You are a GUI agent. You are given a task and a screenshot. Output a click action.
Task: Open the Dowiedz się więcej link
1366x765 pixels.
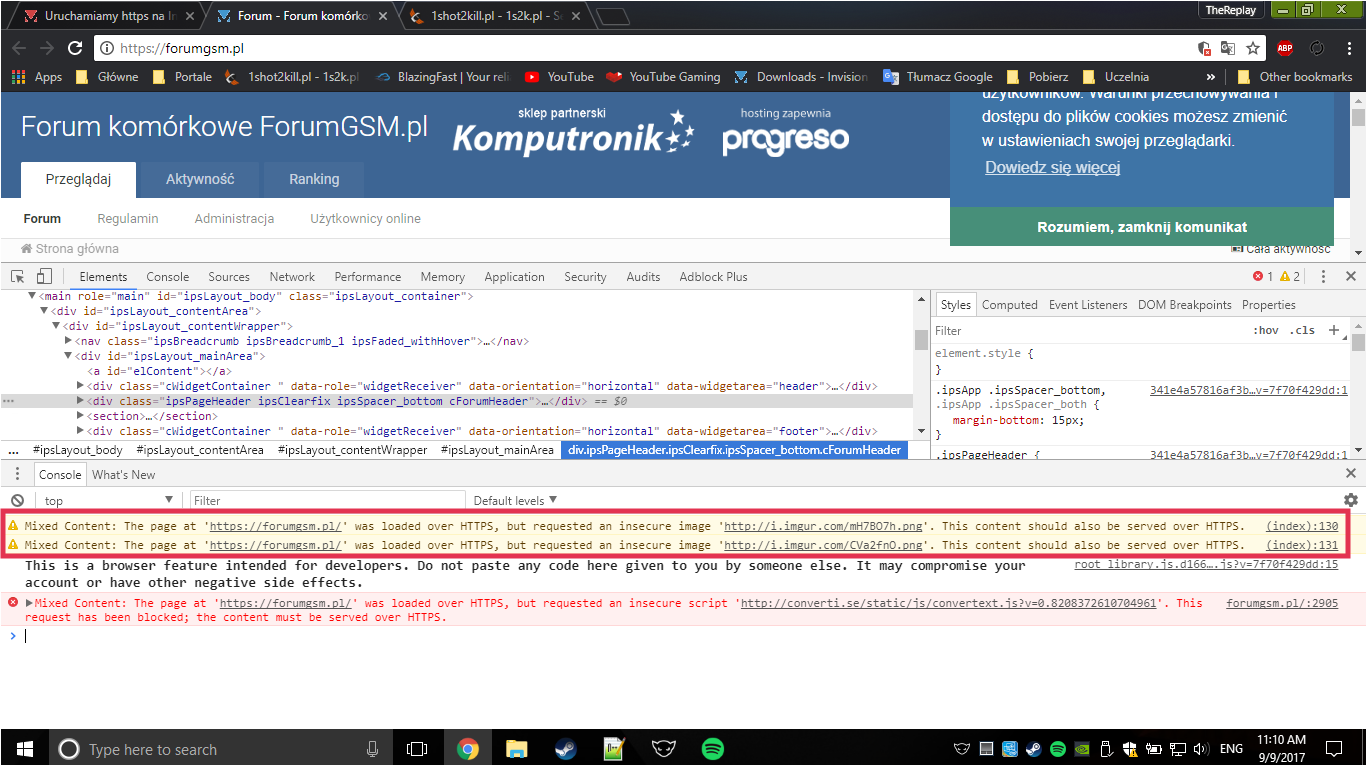pyautogui.click(x=1052, y=168)
